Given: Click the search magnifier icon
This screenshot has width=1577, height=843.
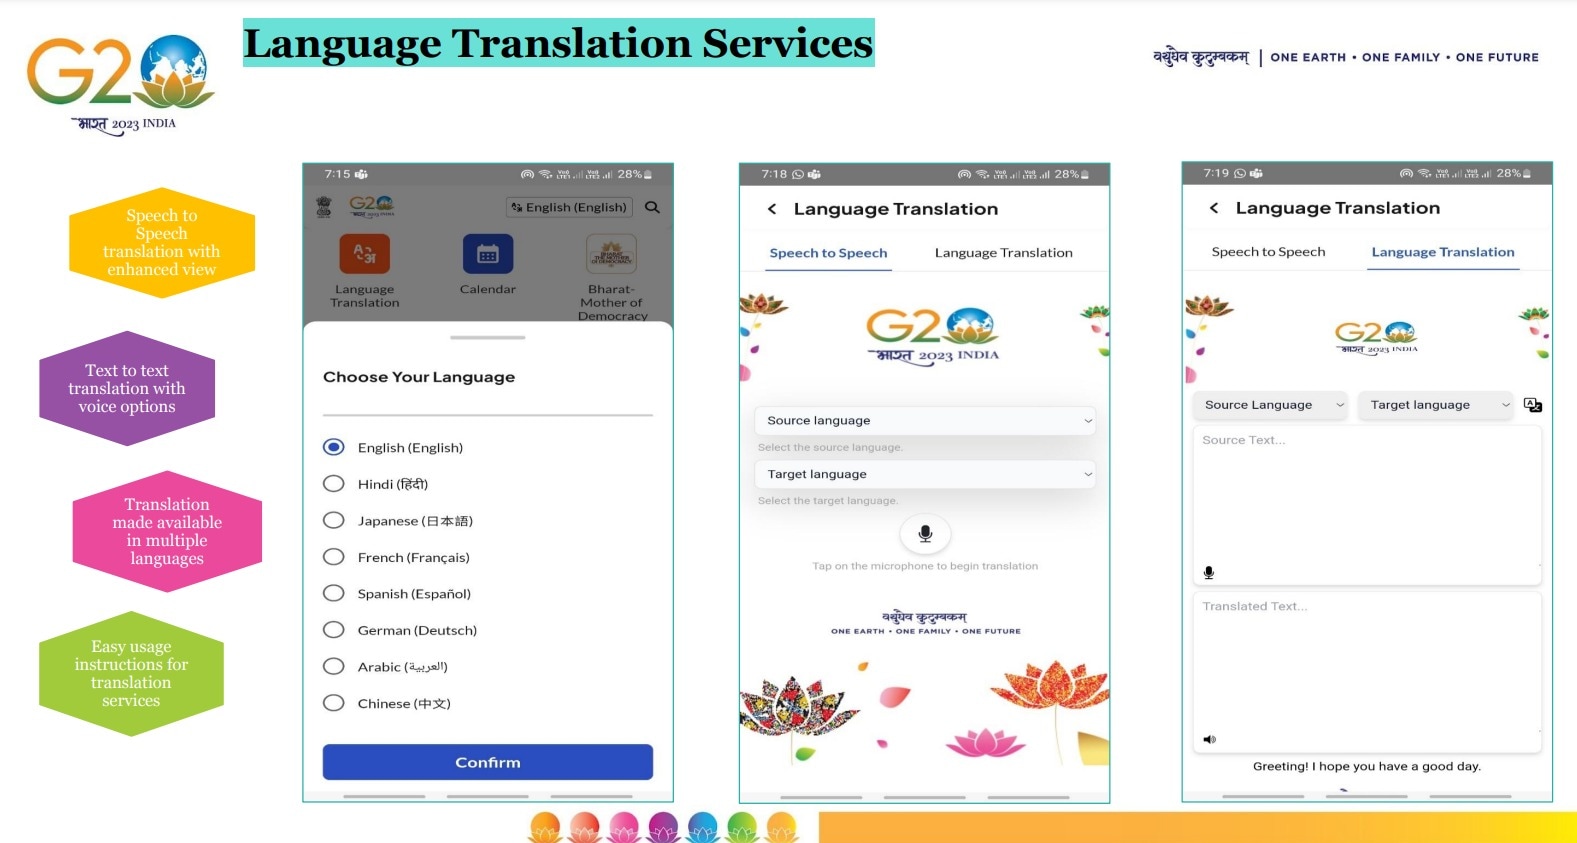Looking at the screenshot, I should [652, 207].
